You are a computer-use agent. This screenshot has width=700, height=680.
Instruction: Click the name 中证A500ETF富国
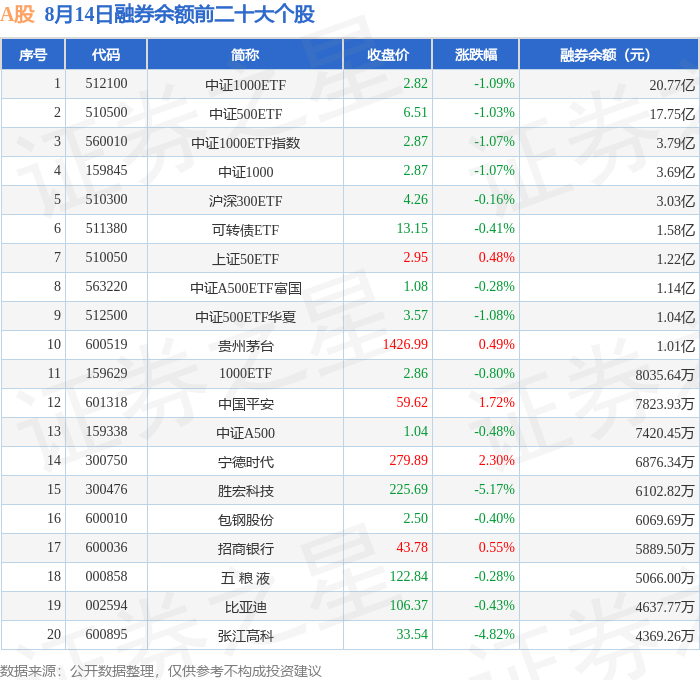[x=246, y=288]
